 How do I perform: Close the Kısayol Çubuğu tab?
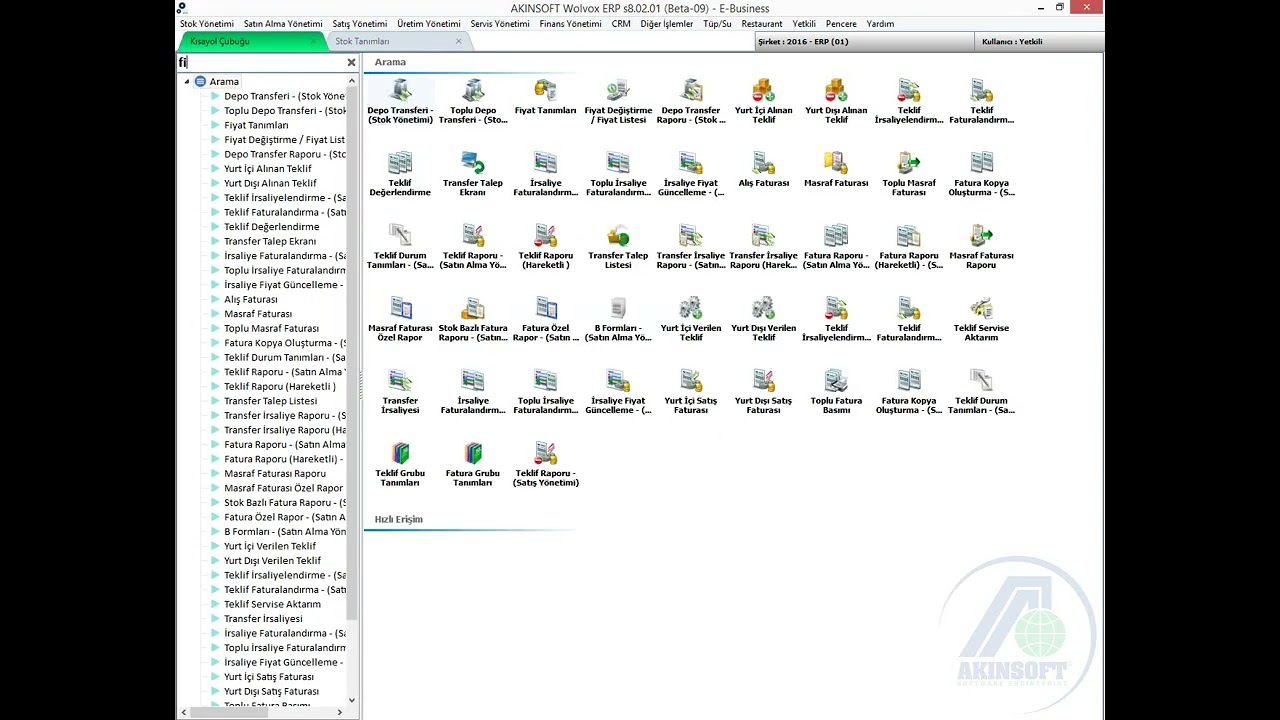pyautogui.click(x=313, y=41)
